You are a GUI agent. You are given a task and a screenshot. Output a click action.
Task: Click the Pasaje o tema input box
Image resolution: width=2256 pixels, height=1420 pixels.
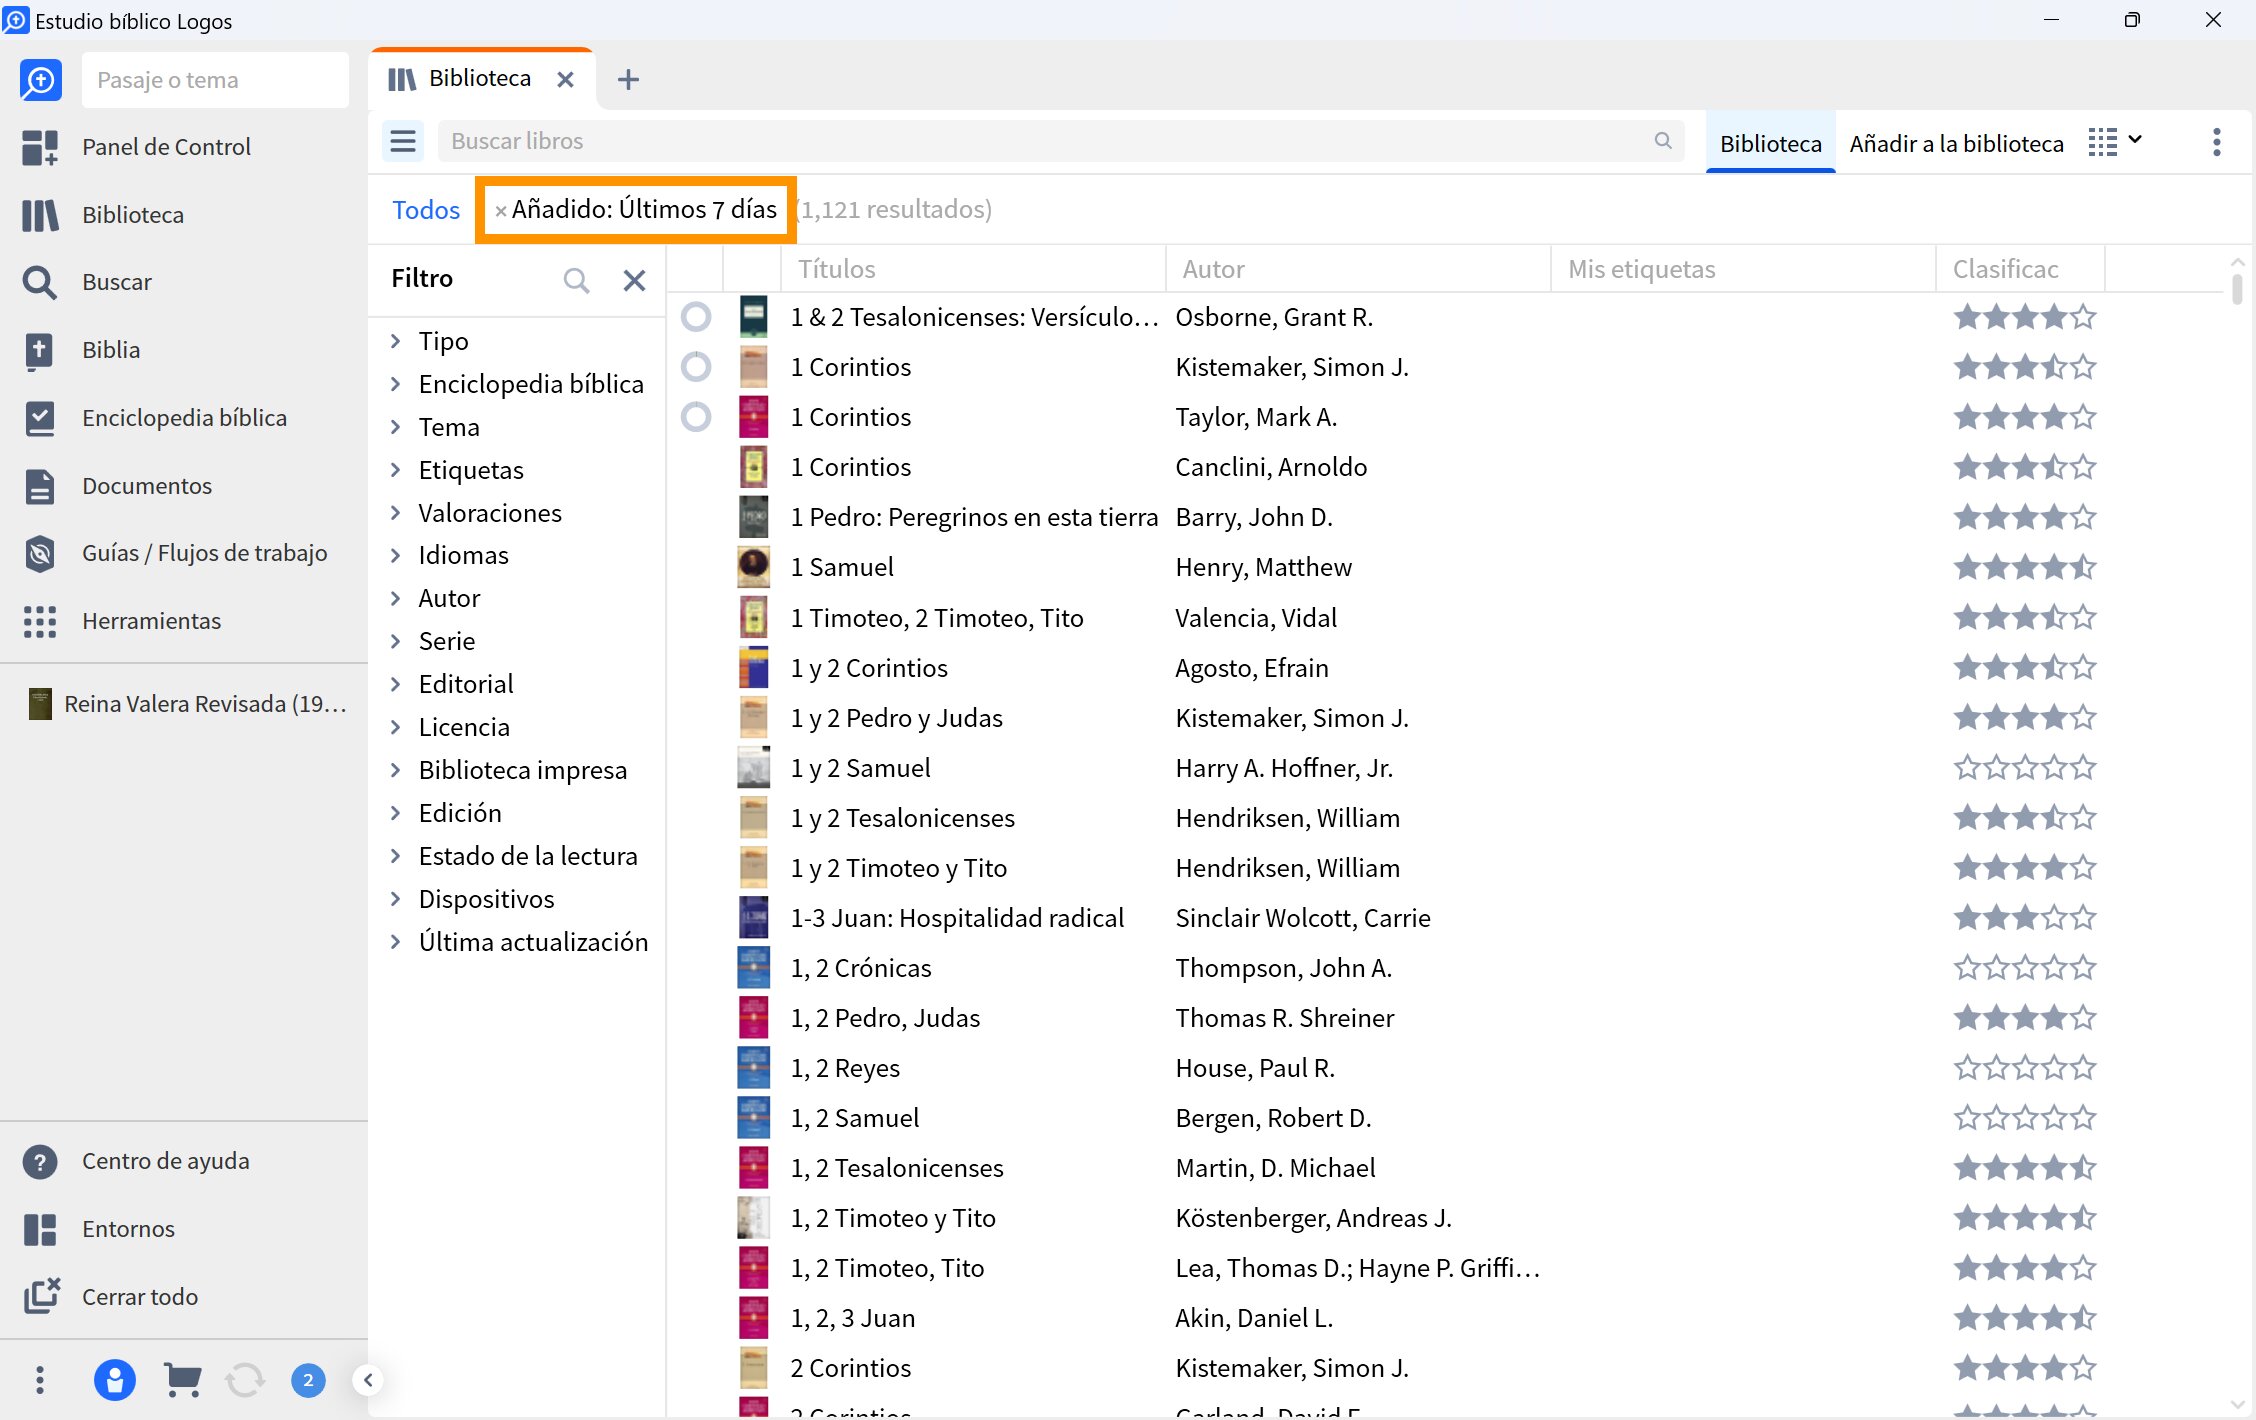[x=215, y=80]
